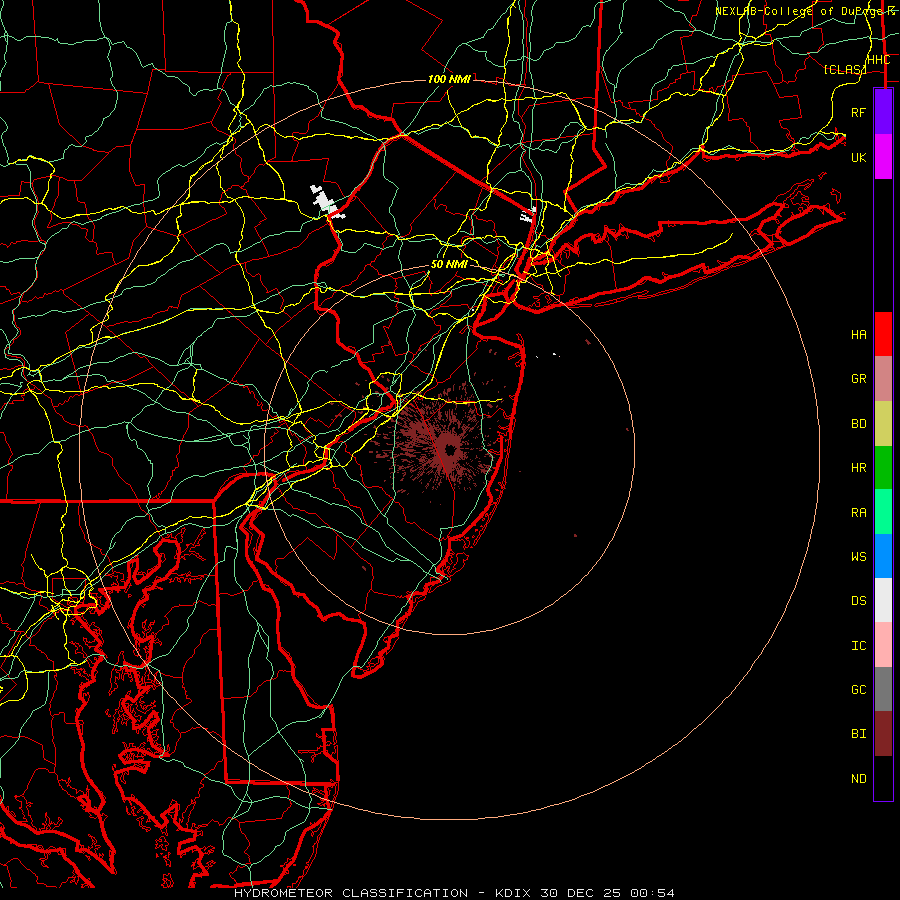Pick the yellow BD legend swatch
Image resolution: width=900 pixels, height=900 pixels.
point(883,424)
